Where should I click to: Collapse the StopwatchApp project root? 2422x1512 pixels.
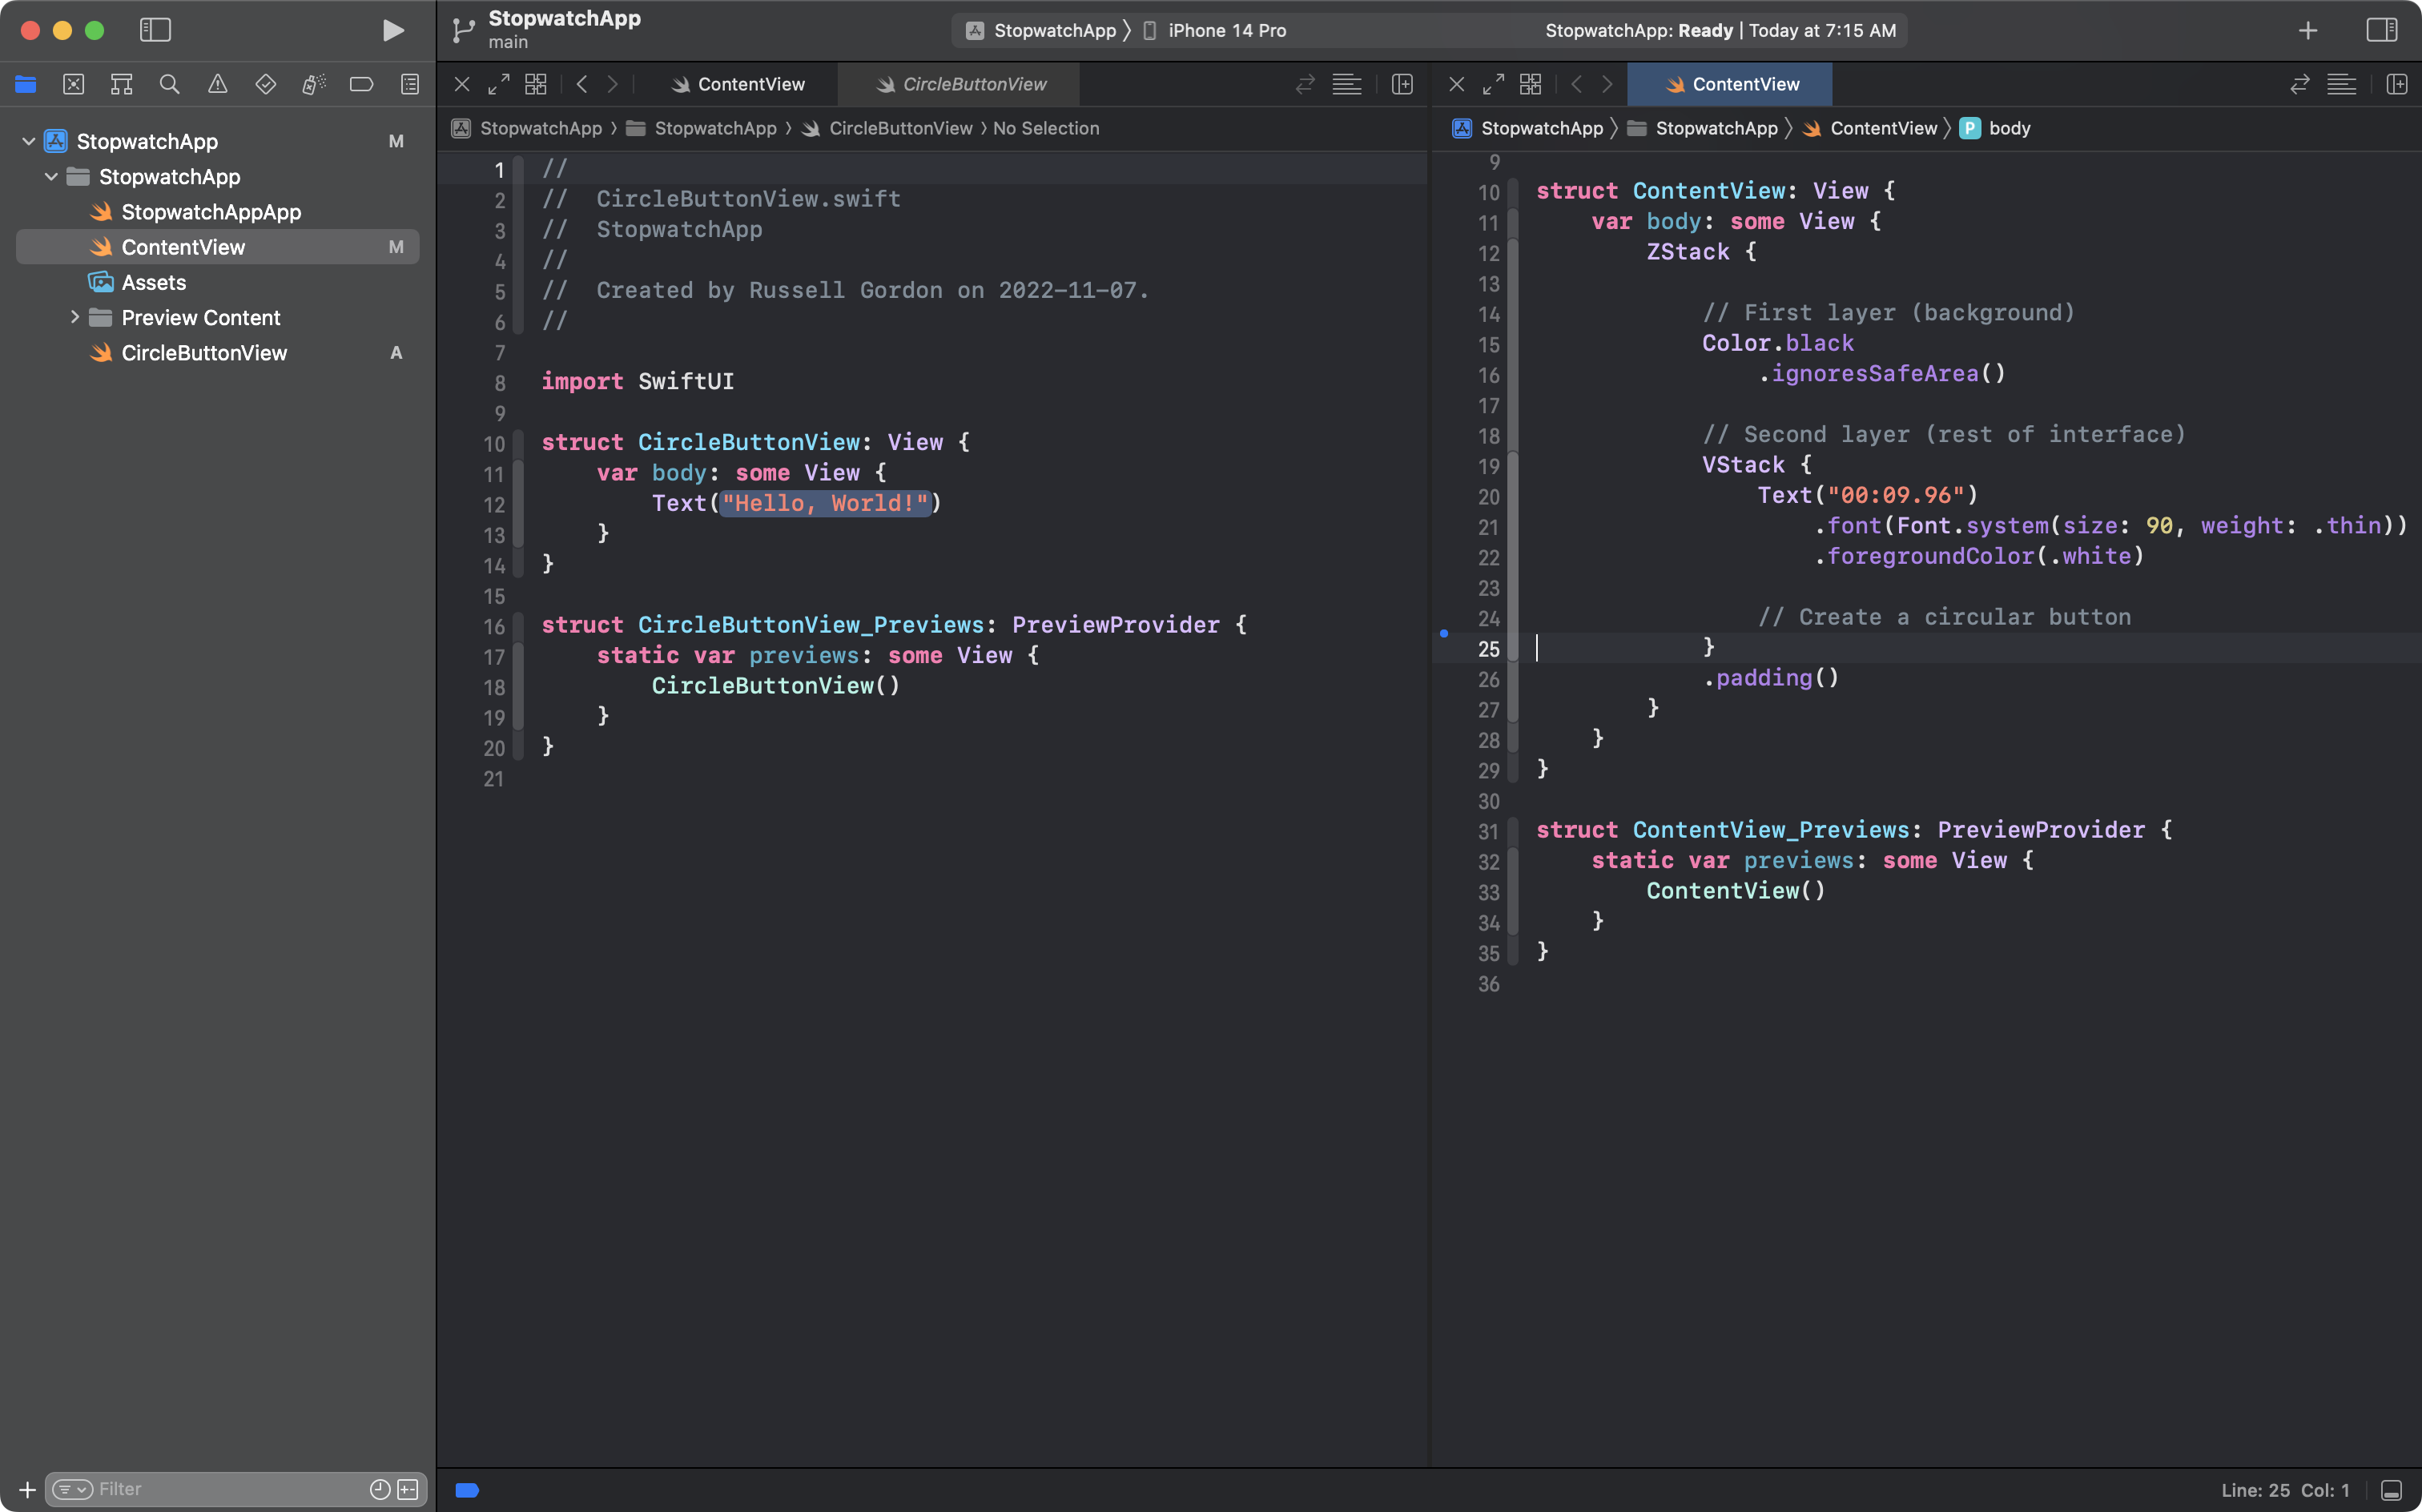(29, 141)
